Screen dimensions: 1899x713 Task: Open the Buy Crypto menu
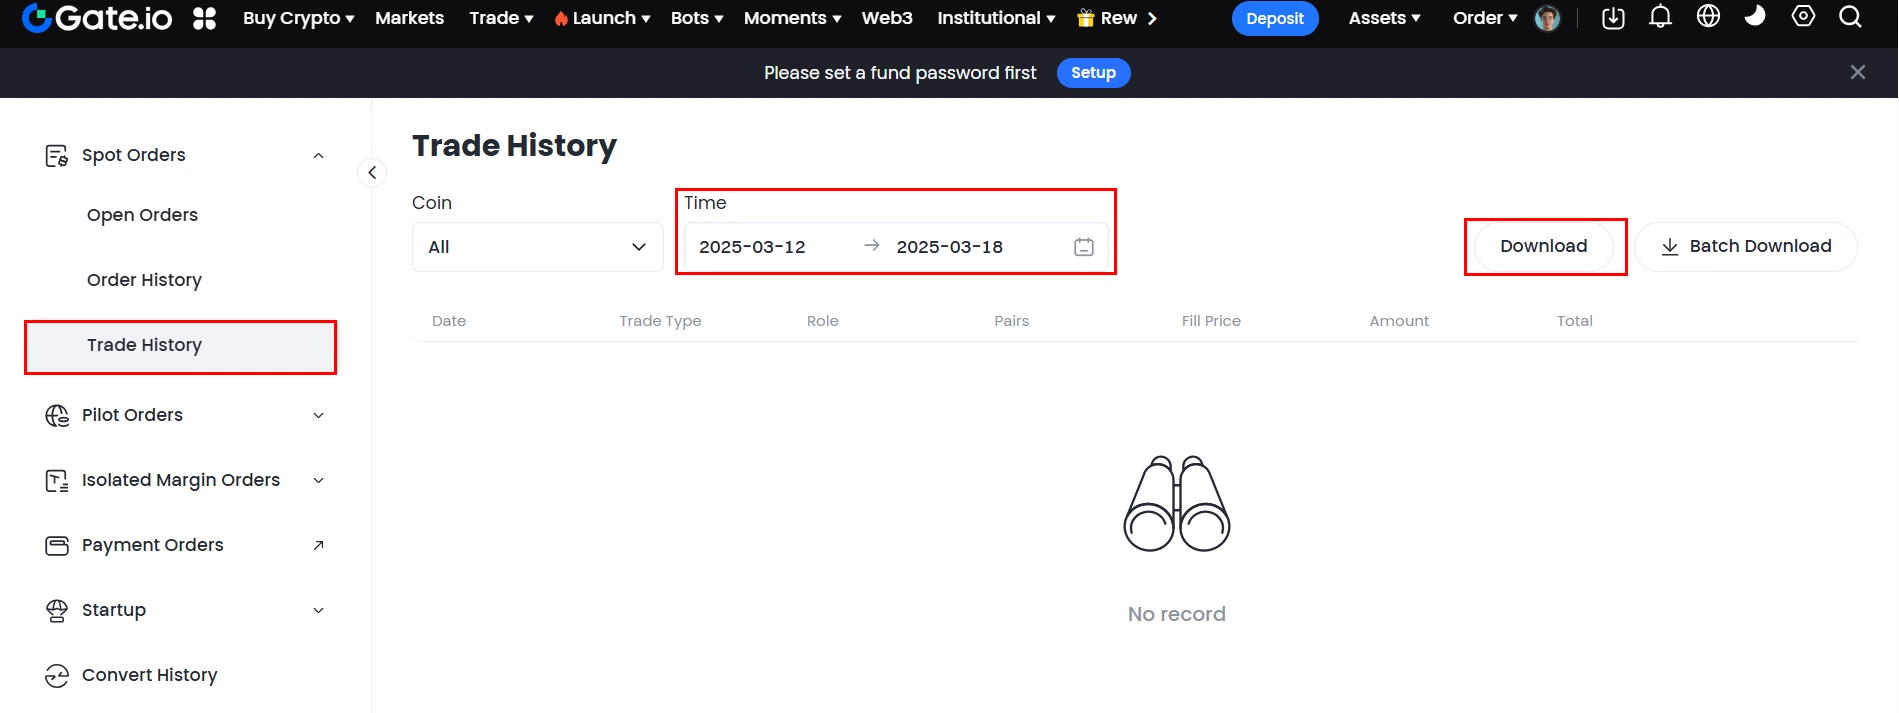[298, 18]
